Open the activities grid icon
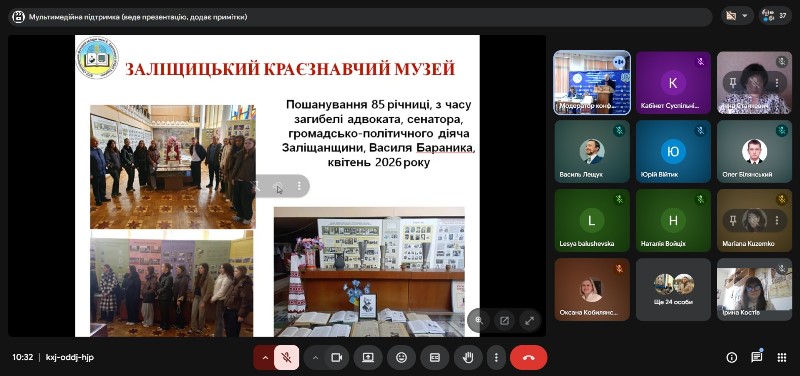800x376 pixels. point(782,358)
